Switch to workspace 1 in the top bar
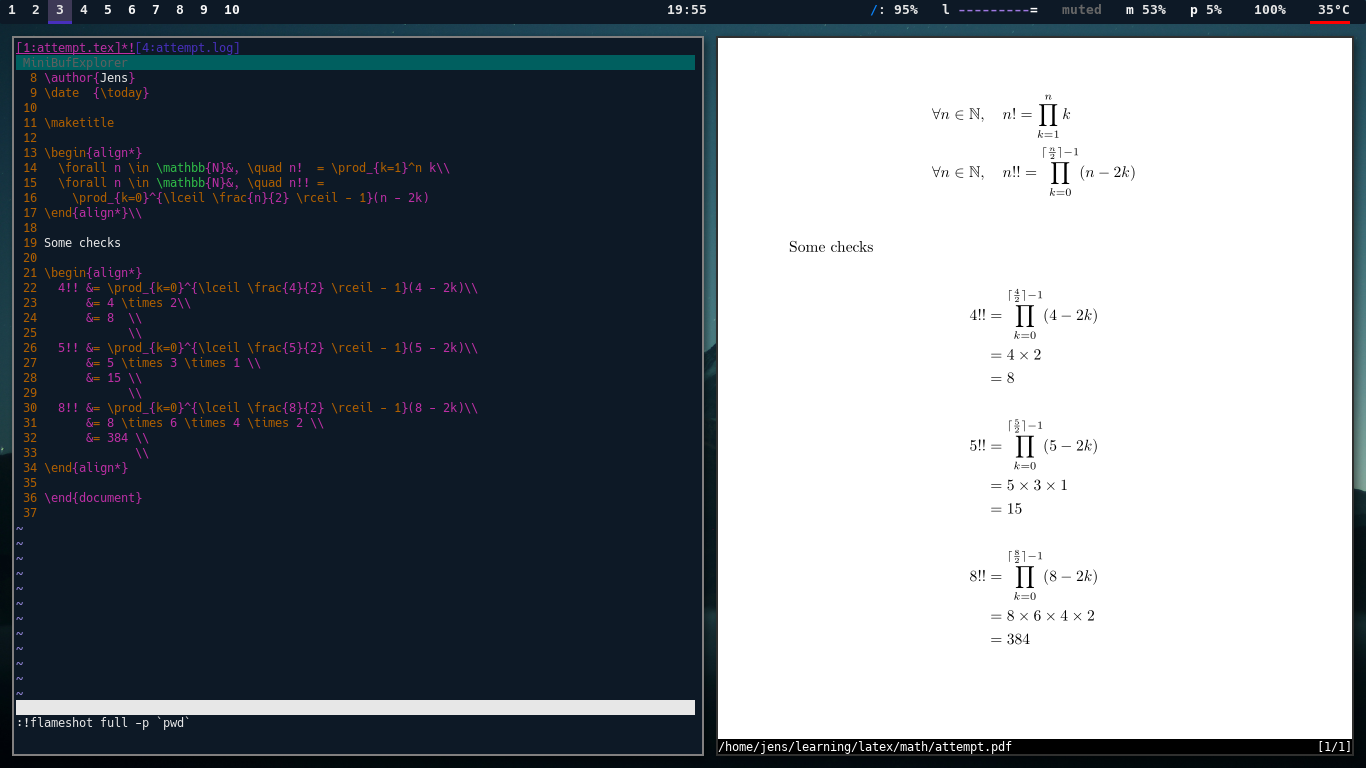 tap(12, 10)
